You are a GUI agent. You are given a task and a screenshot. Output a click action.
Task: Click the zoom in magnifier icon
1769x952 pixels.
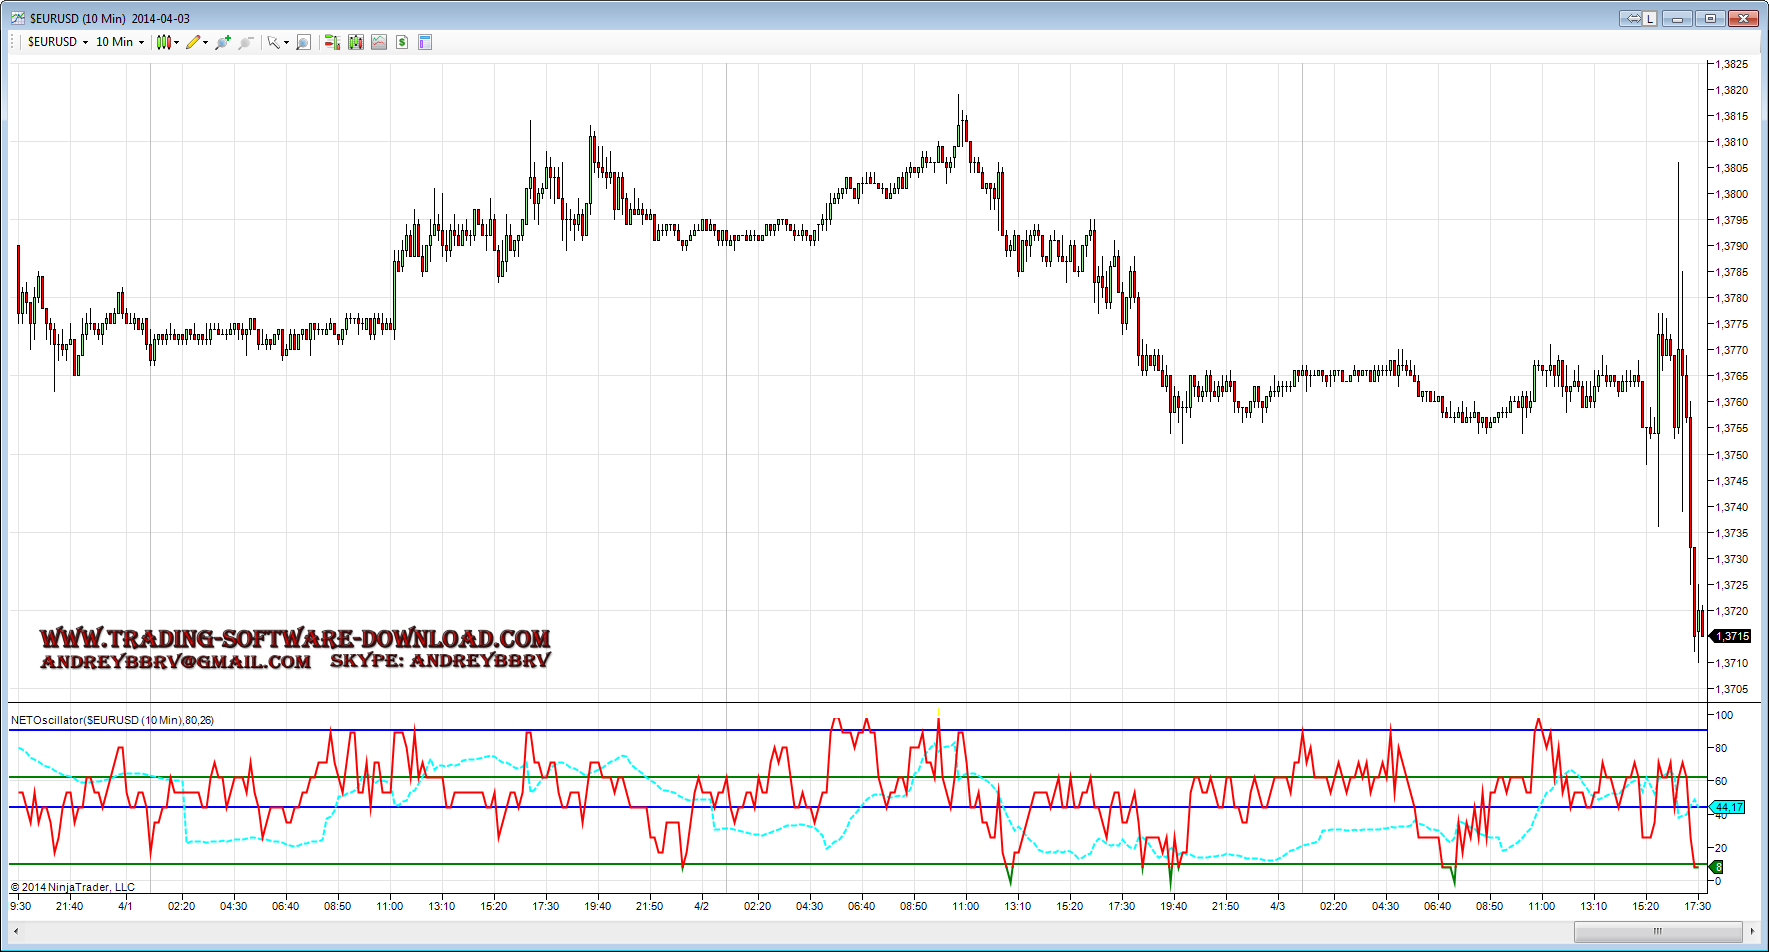click(222, 42)
